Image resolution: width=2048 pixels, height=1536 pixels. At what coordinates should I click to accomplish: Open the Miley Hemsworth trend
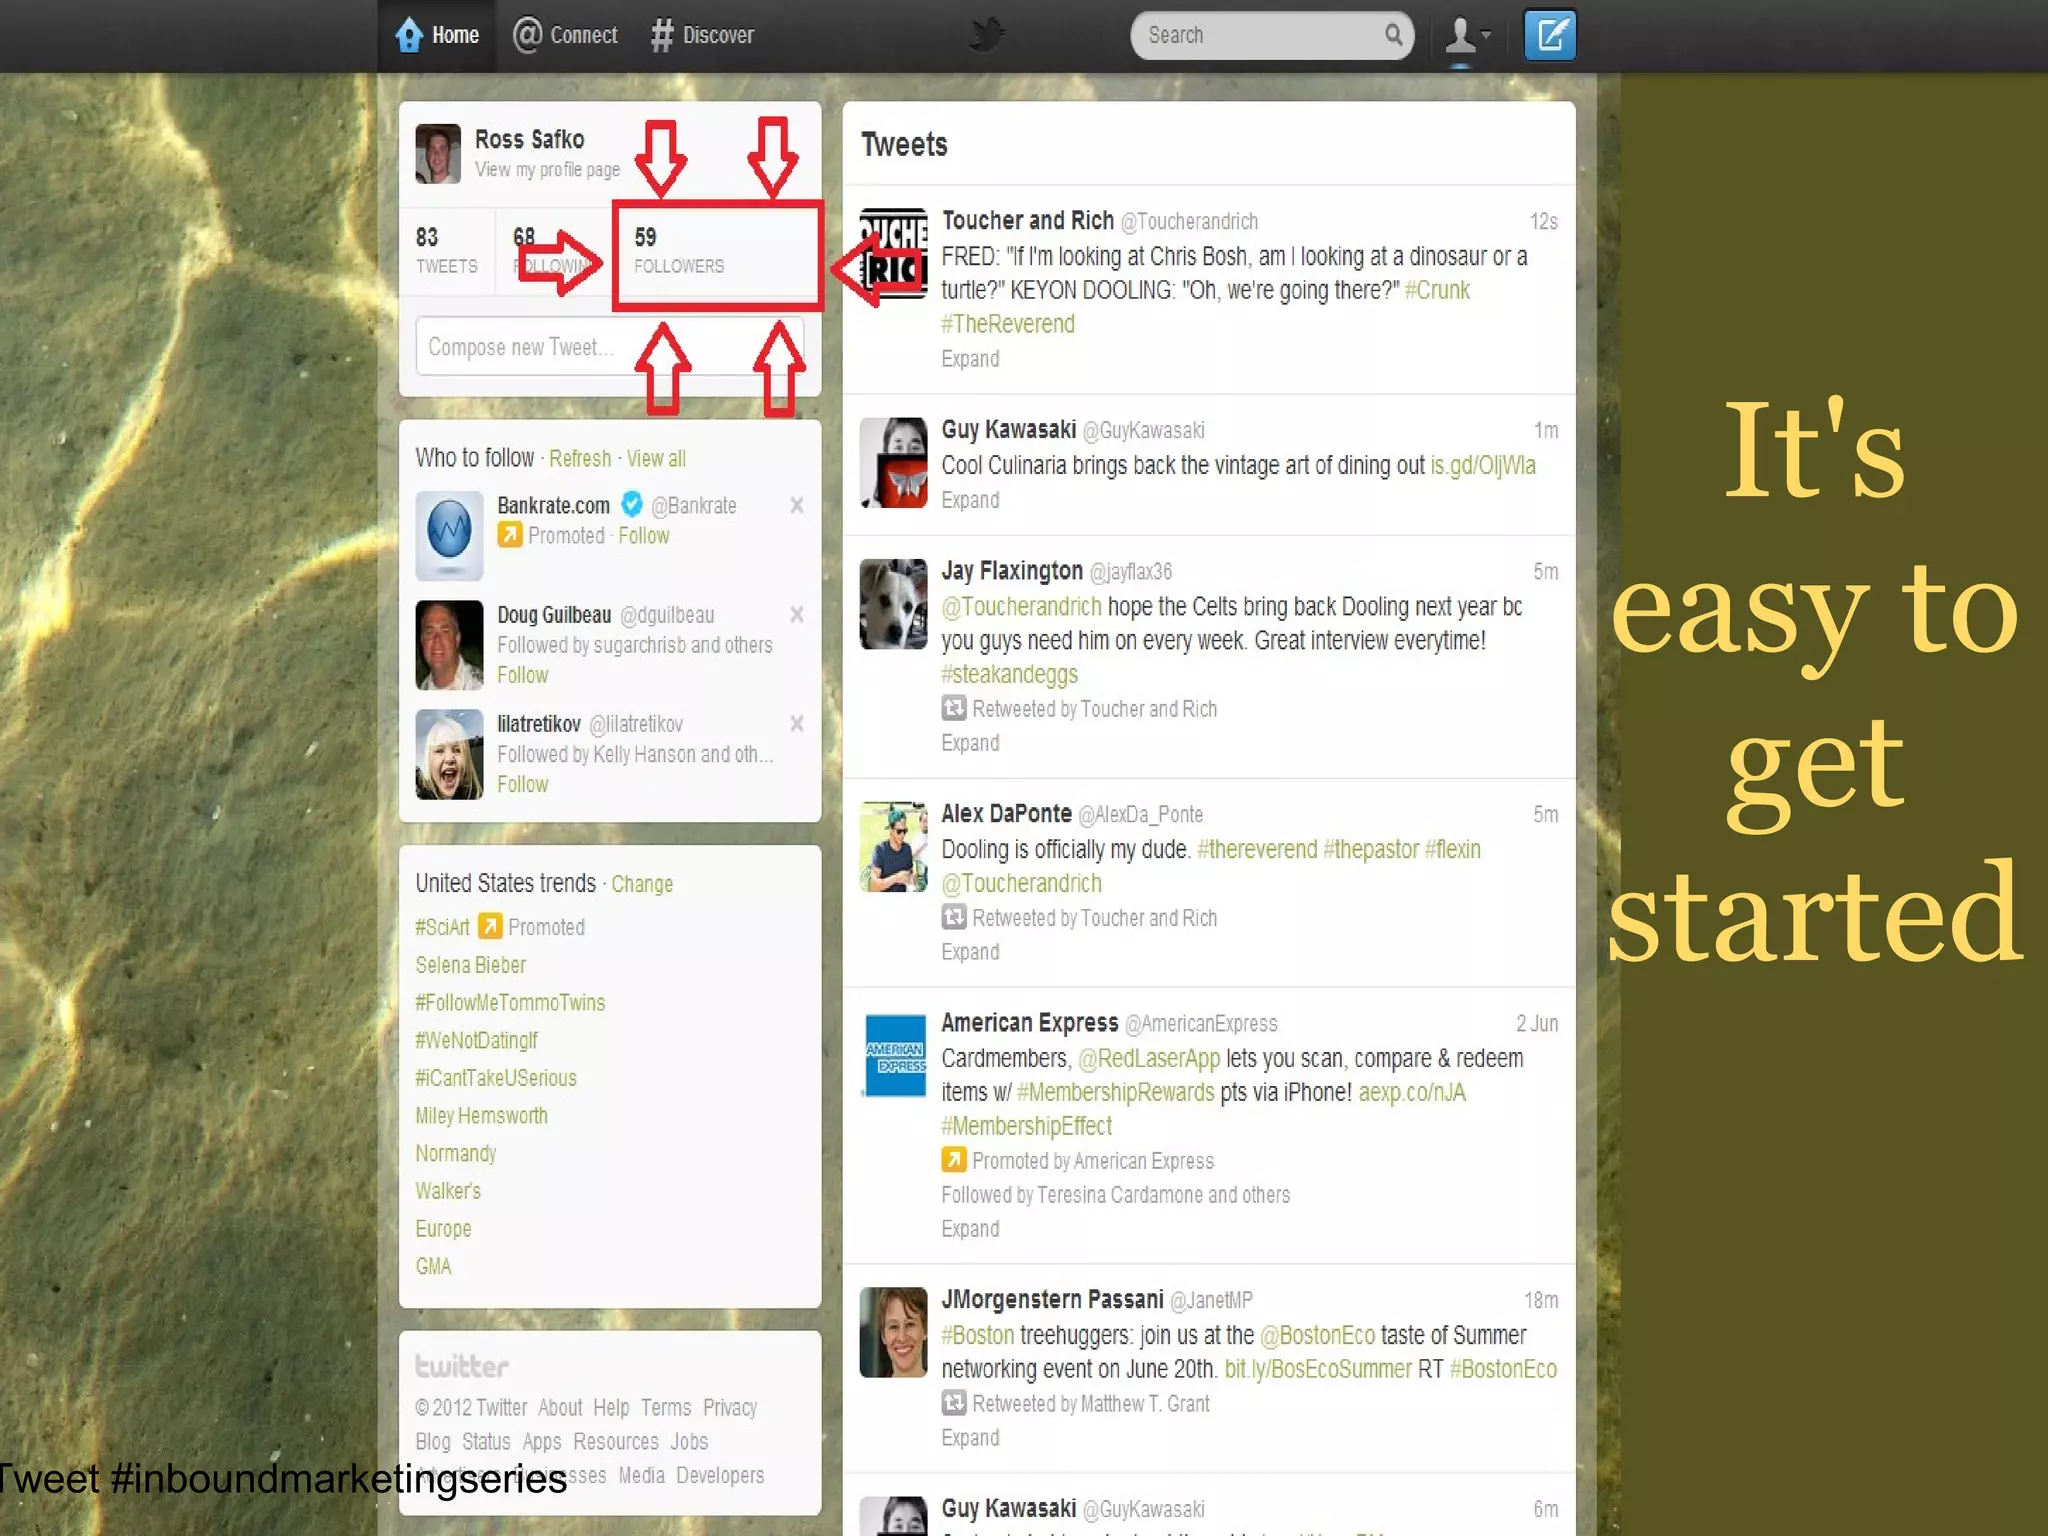(481, 1116)
